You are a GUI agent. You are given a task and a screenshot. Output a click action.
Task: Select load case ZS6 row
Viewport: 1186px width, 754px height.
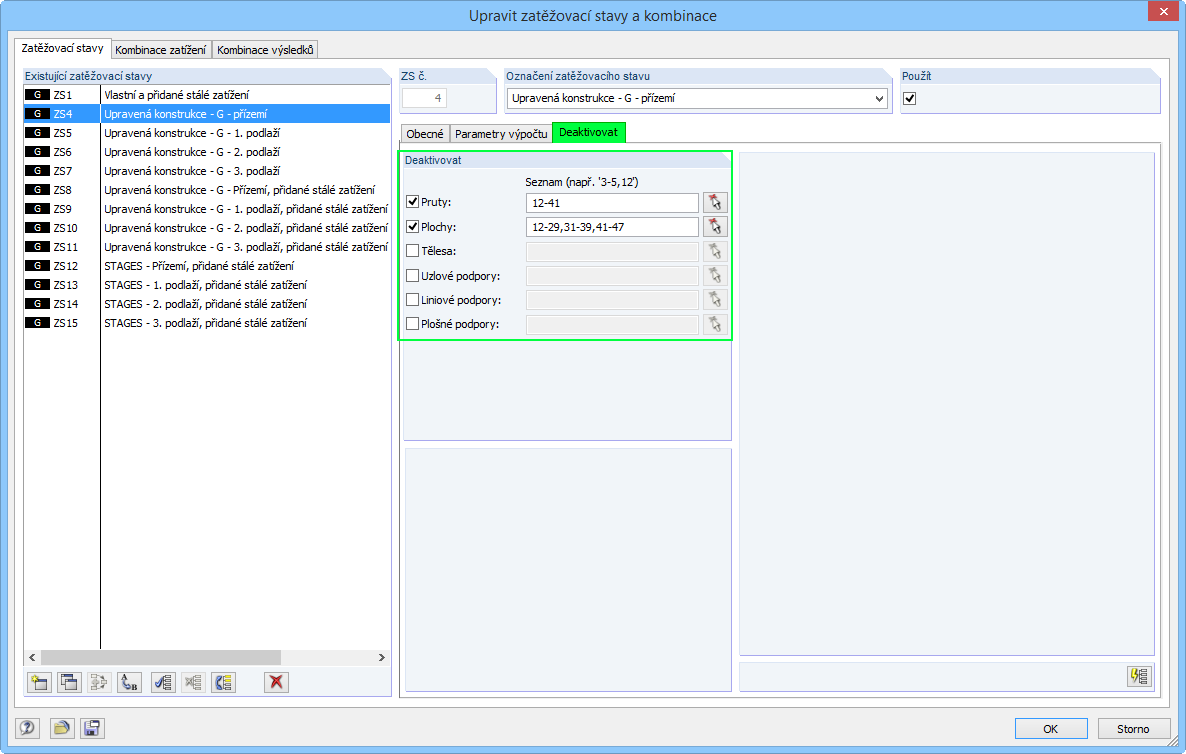[x=207, y=151]
